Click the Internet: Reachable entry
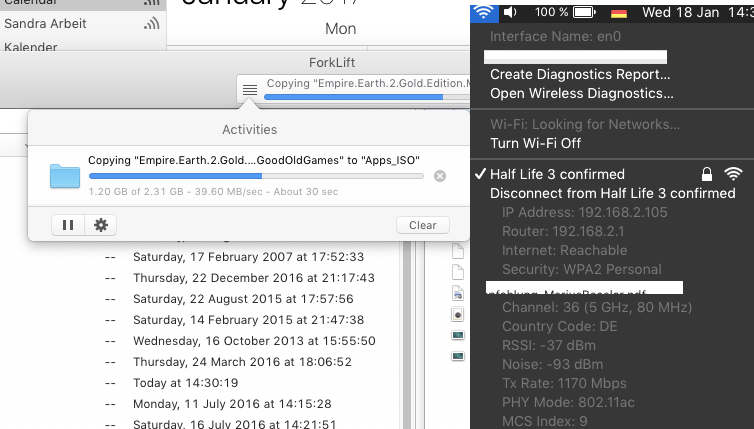 point(565,251)
